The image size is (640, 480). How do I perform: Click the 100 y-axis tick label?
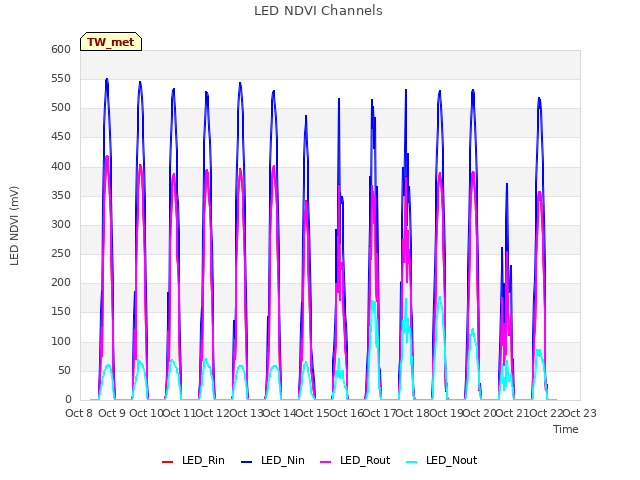click(61, 342)
